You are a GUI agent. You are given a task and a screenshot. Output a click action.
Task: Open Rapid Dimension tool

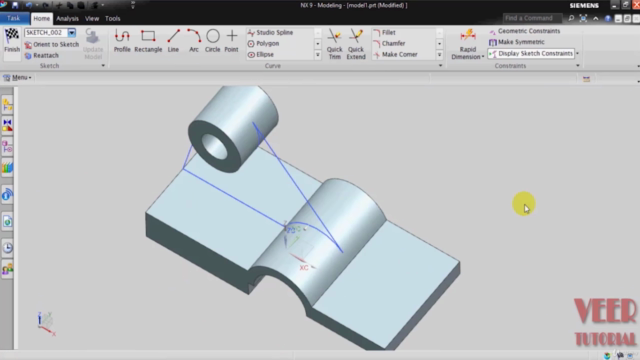pos(468,41)
